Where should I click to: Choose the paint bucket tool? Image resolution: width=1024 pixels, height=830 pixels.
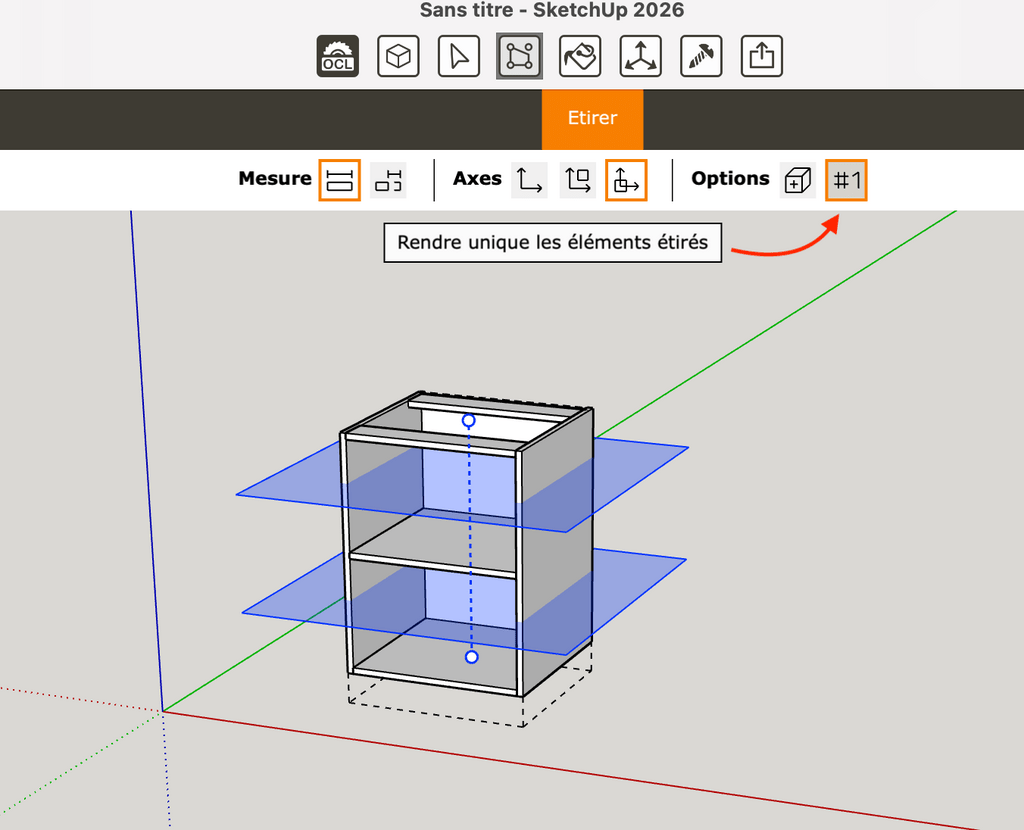coord(580,57)
